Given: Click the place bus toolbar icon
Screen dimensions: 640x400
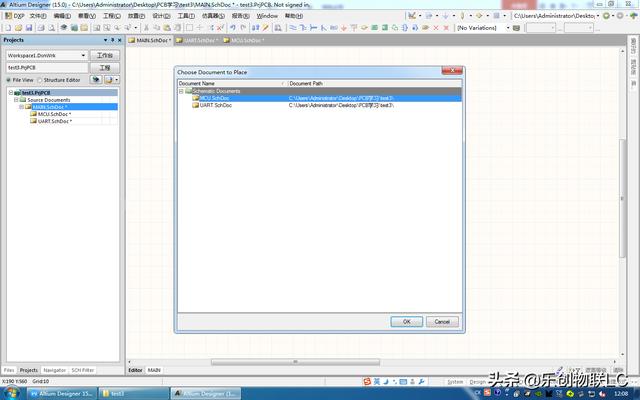Looking at the screenshot, I should click(303, 28).
